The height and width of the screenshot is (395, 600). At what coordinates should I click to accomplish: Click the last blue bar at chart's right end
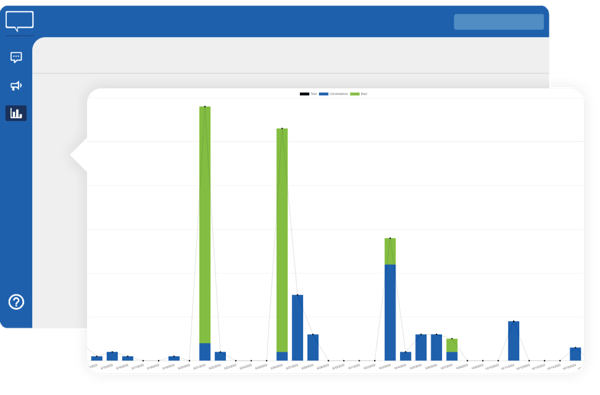point(575,354)
